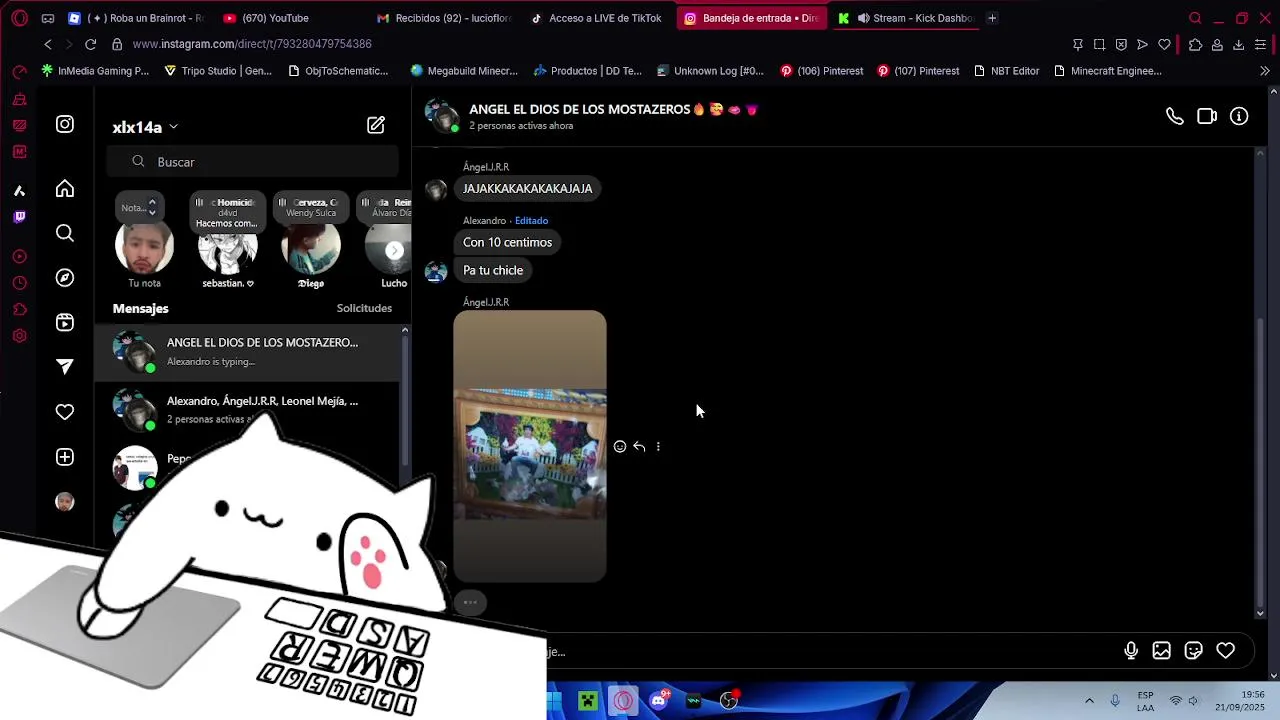Open the Reels icon in sidebar
1280x720 pixels.
[65, 322]
